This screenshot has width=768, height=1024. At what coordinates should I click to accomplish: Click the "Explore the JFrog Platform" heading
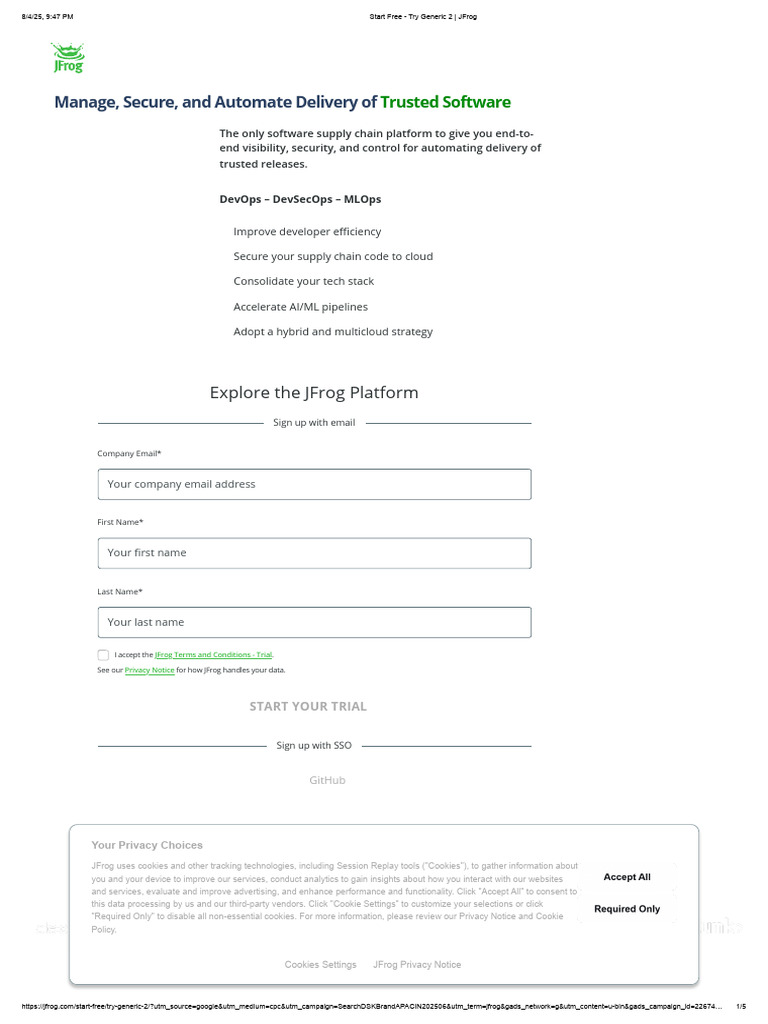tap(314, 393)
